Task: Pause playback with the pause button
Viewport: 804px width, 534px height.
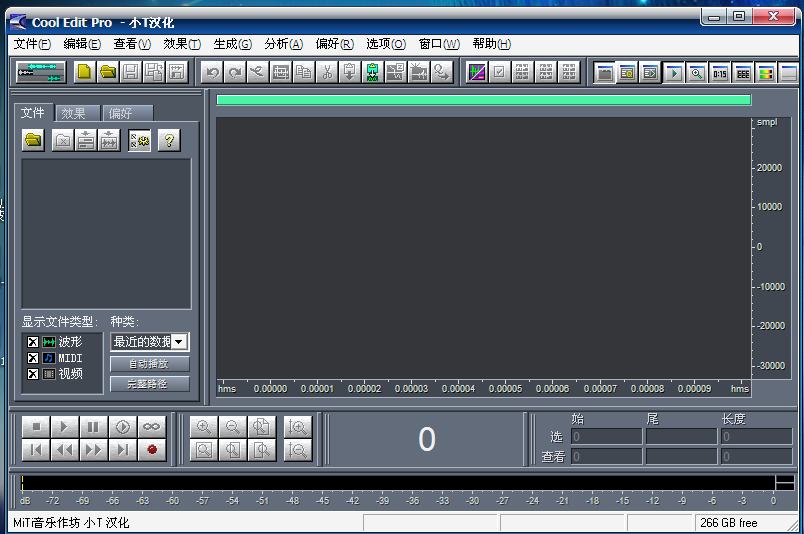Action: (93, 427)
